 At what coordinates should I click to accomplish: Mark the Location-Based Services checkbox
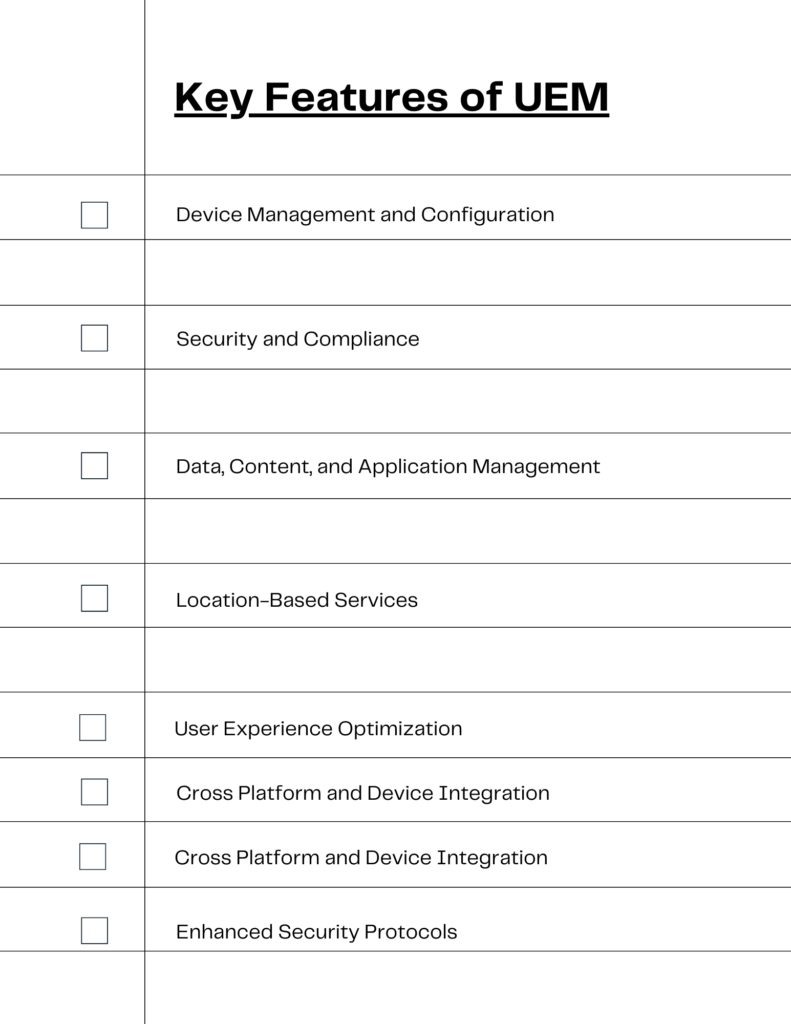click(x=94, y=598)
